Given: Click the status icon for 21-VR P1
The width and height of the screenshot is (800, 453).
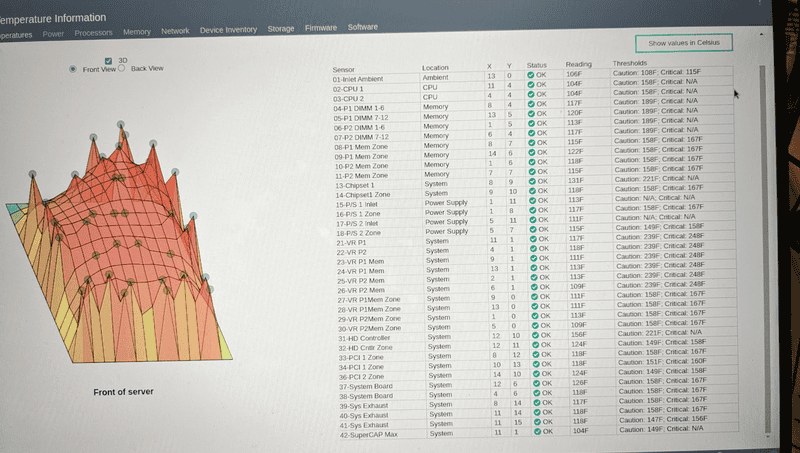Looking at the screenshot, I should coord(533,239).
